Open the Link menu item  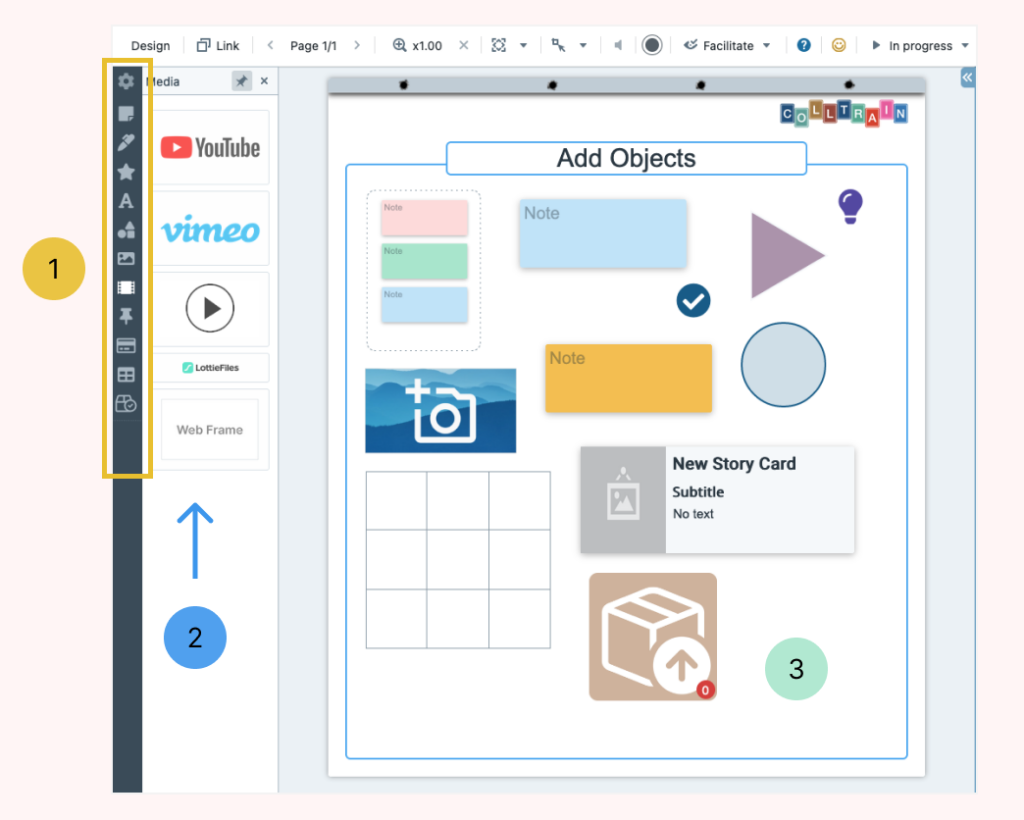pos(218,44)
